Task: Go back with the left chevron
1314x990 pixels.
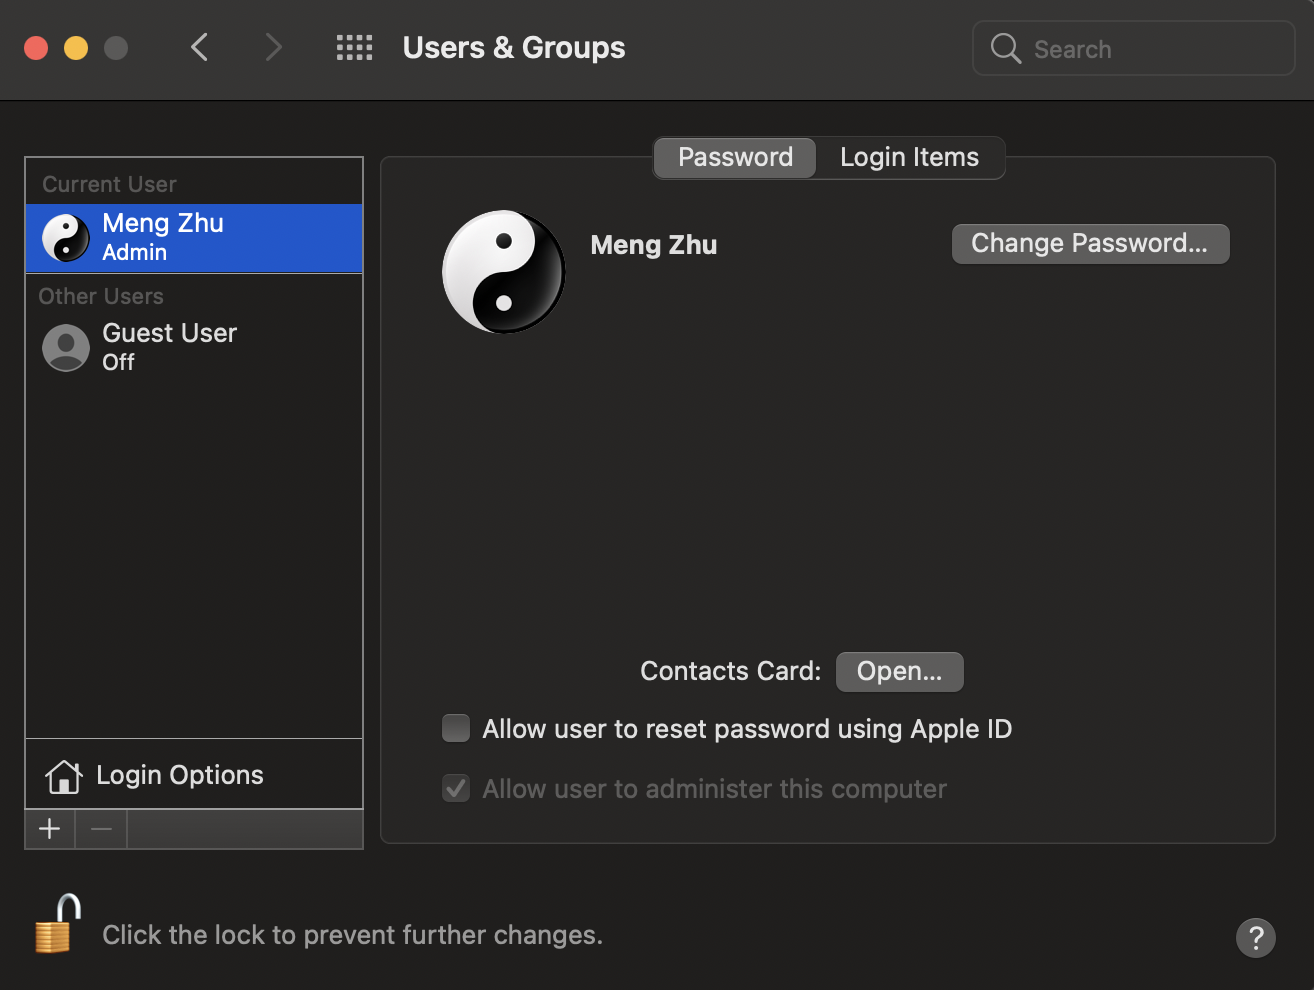Action: coord(200,47)
